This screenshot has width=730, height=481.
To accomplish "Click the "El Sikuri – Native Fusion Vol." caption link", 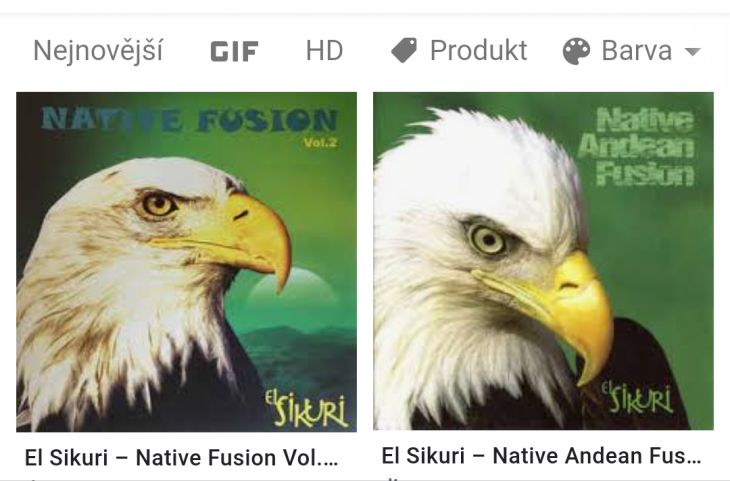I will click(181, 457).
